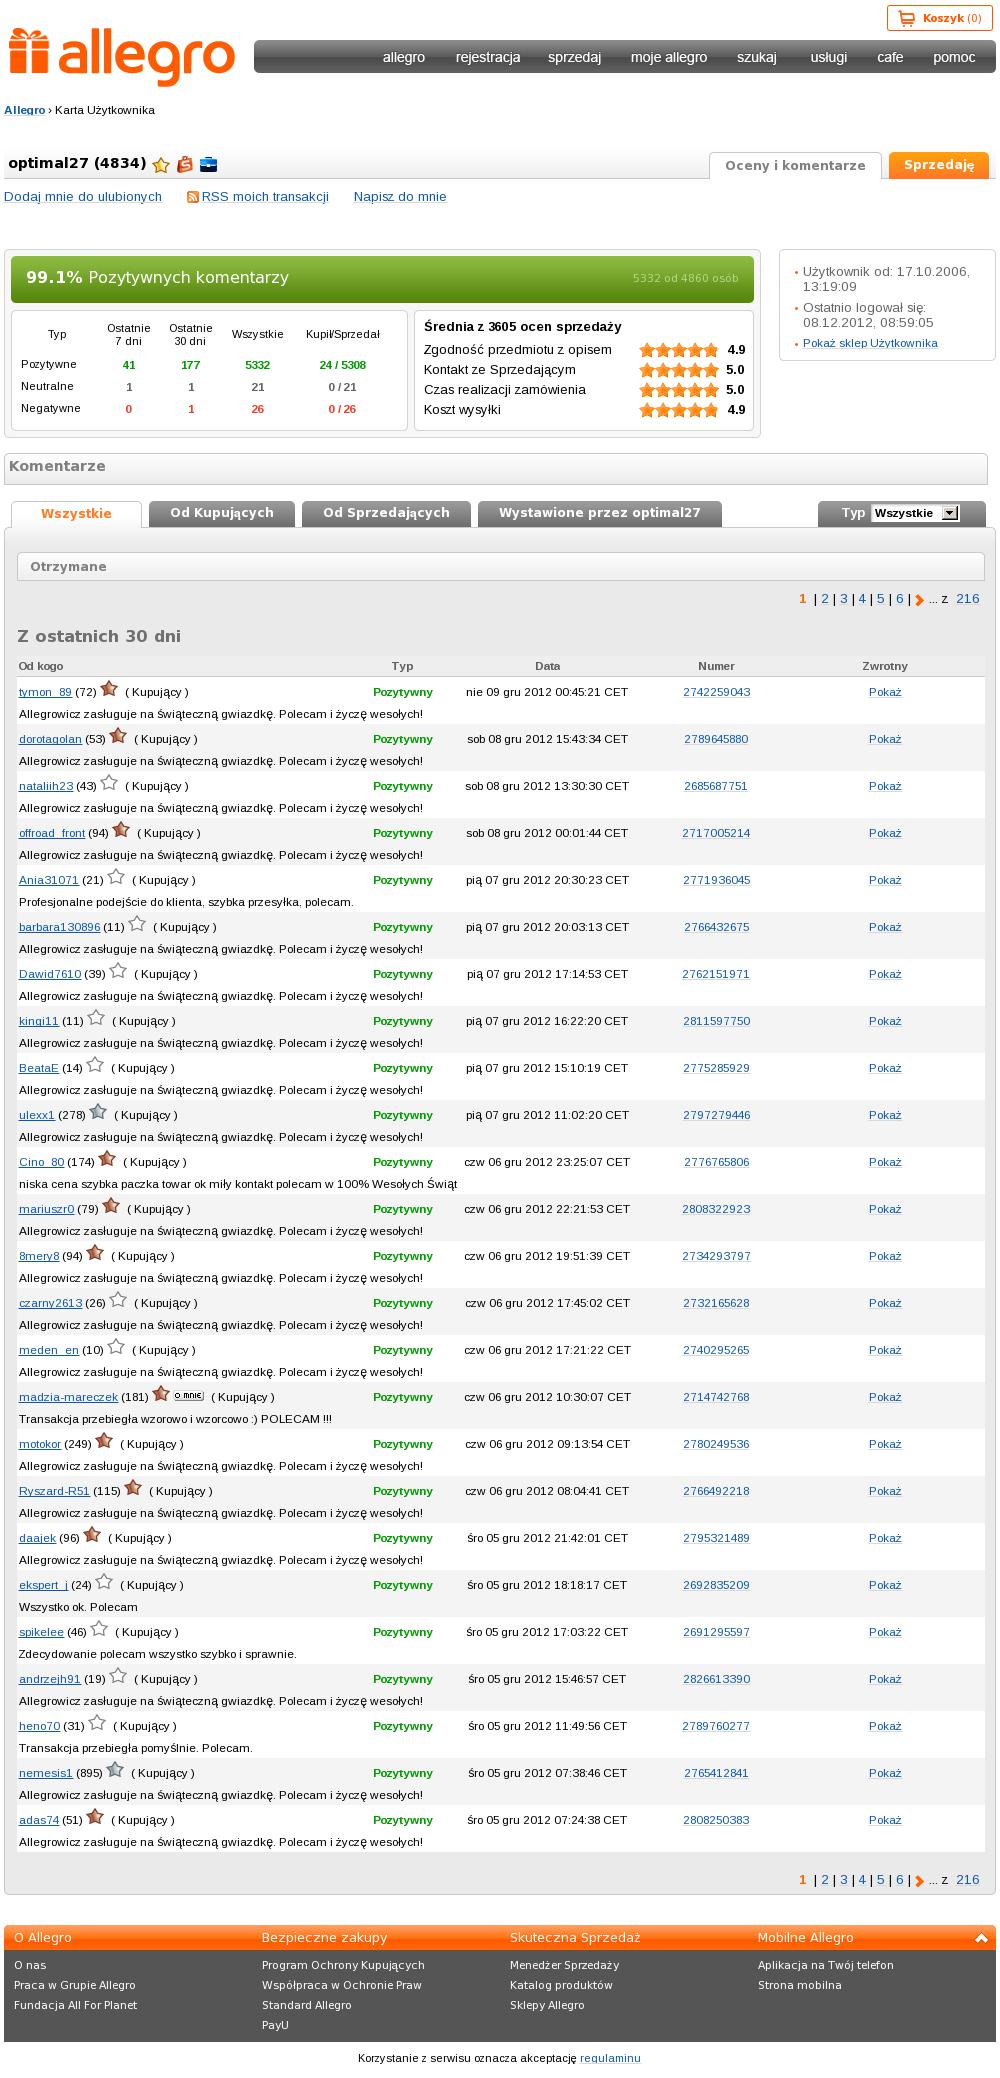Click the star icon next to ulexx1
Screen dimensions: 1000x2078
coord(98,1112)
